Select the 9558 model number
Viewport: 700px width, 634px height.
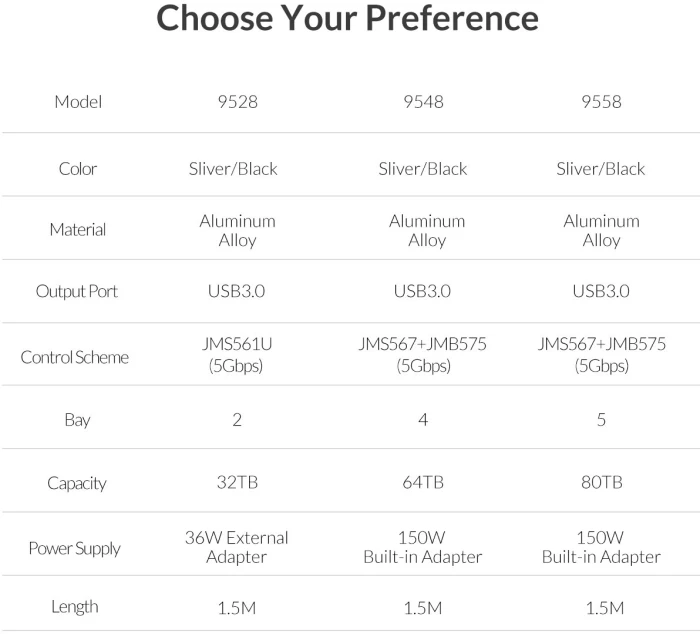(x=601, y=102)
